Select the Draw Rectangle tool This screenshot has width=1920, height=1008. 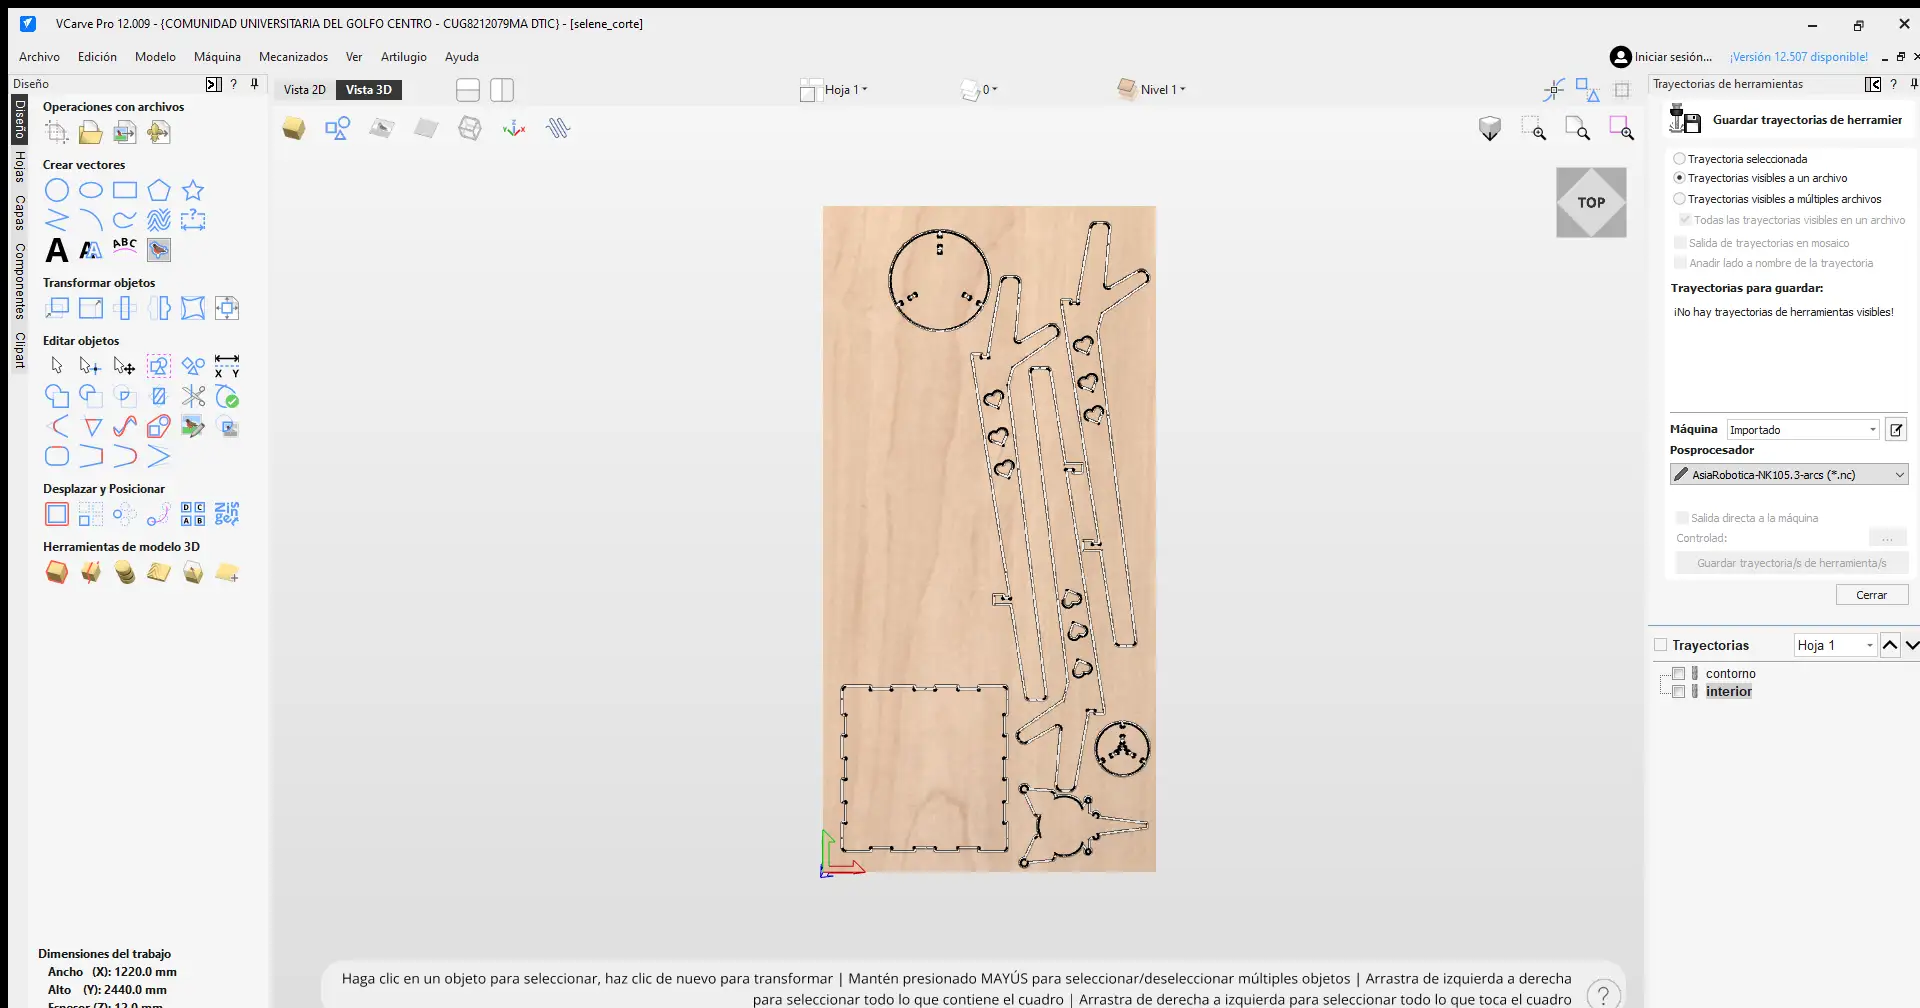click(125, 190)
